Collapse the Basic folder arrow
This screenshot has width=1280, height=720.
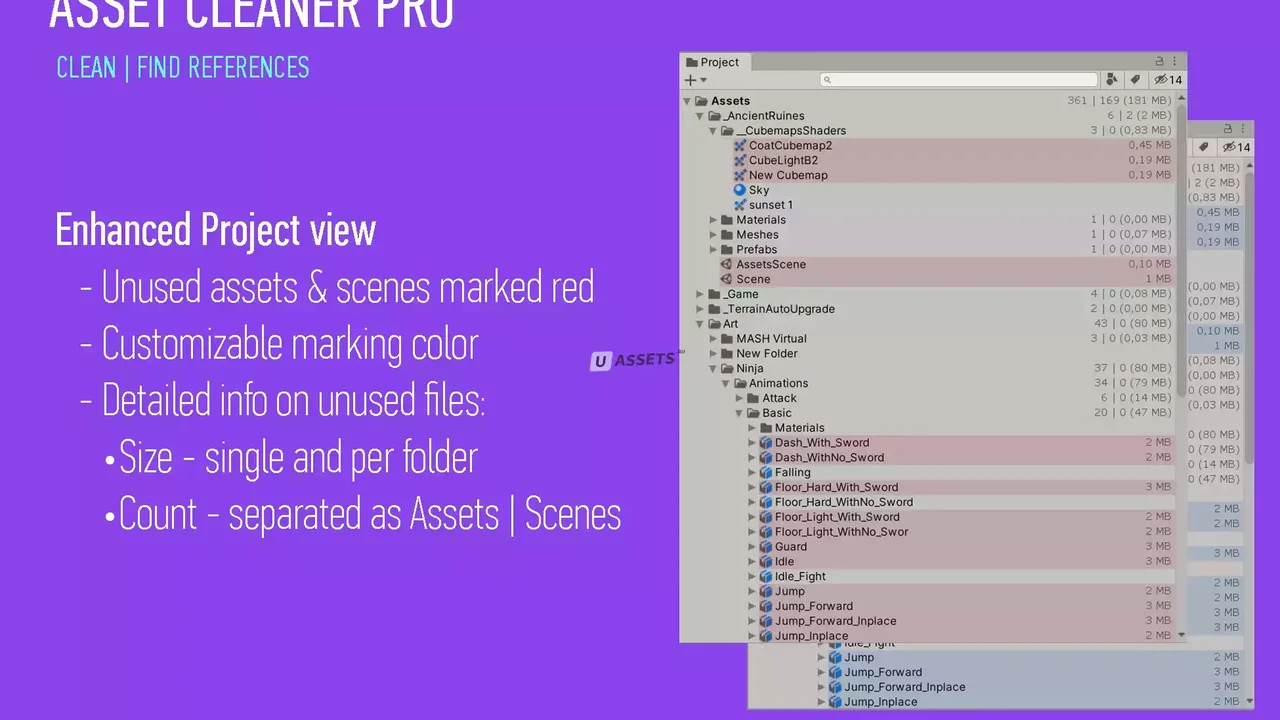coord(740,413)
